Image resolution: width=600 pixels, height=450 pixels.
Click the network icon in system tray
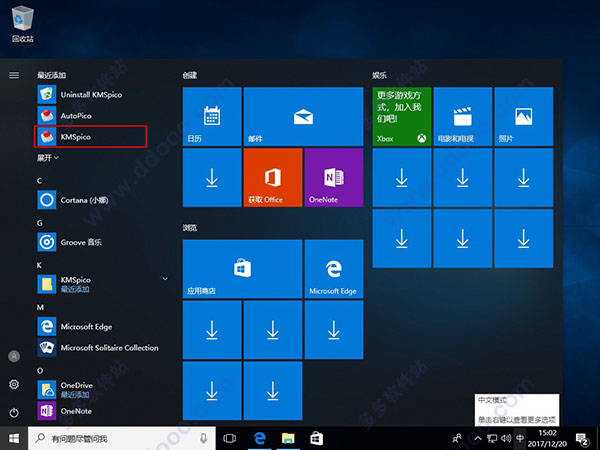tap(492, 439)
